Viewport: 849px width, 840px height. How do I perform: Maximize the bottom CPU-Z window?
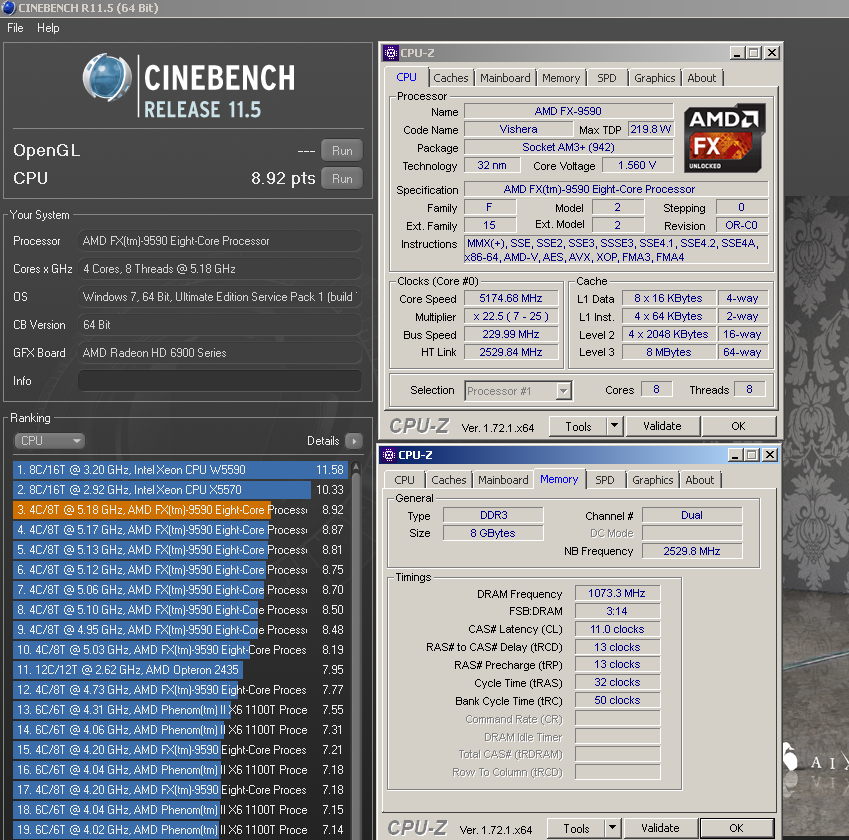pyautogui.click(x=751, y=455)
